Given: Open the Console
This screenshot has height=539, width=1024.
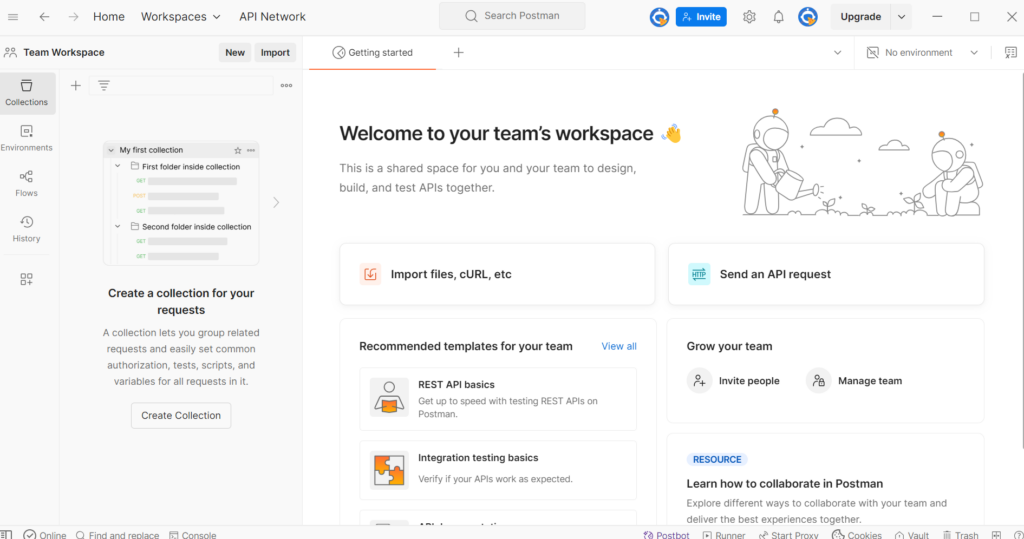Looking at the screenshot, I should (193, 534).
